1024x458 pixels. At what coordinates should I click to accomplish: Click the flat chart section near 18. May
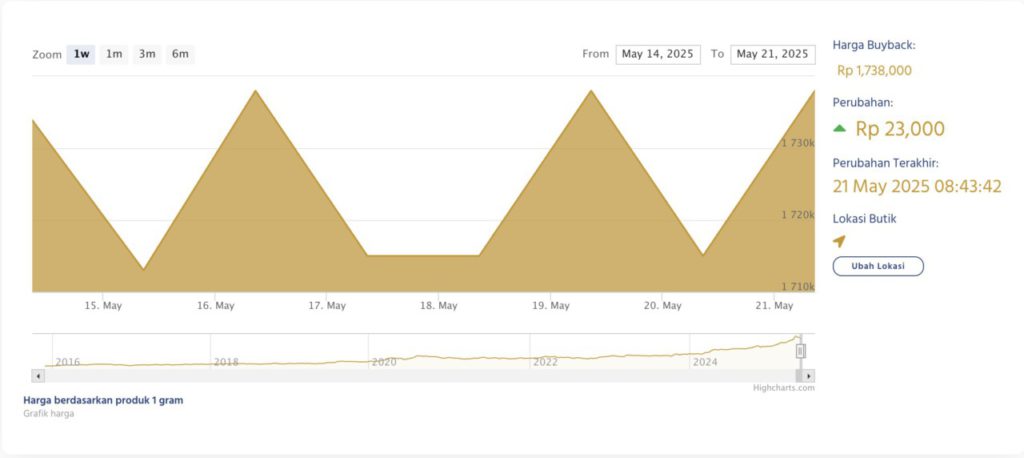click(424, 256)
